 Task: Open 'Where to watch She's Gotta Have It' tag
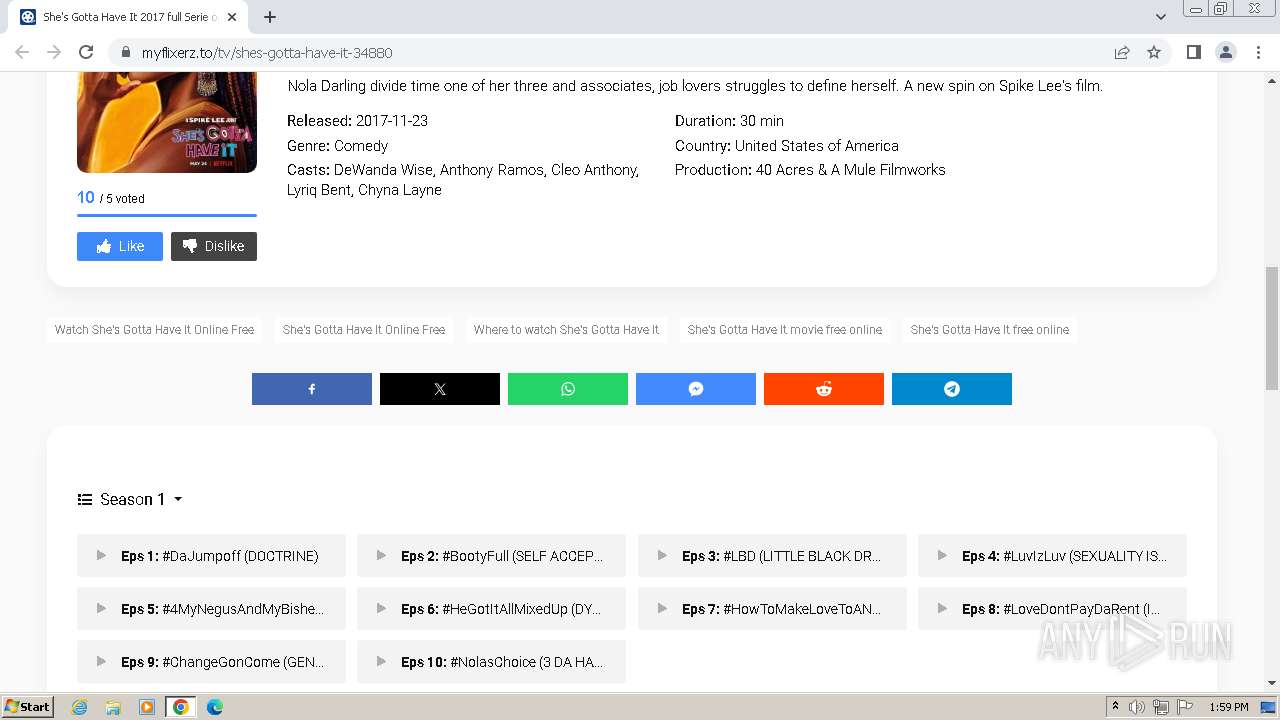click(x=566, y=330)
